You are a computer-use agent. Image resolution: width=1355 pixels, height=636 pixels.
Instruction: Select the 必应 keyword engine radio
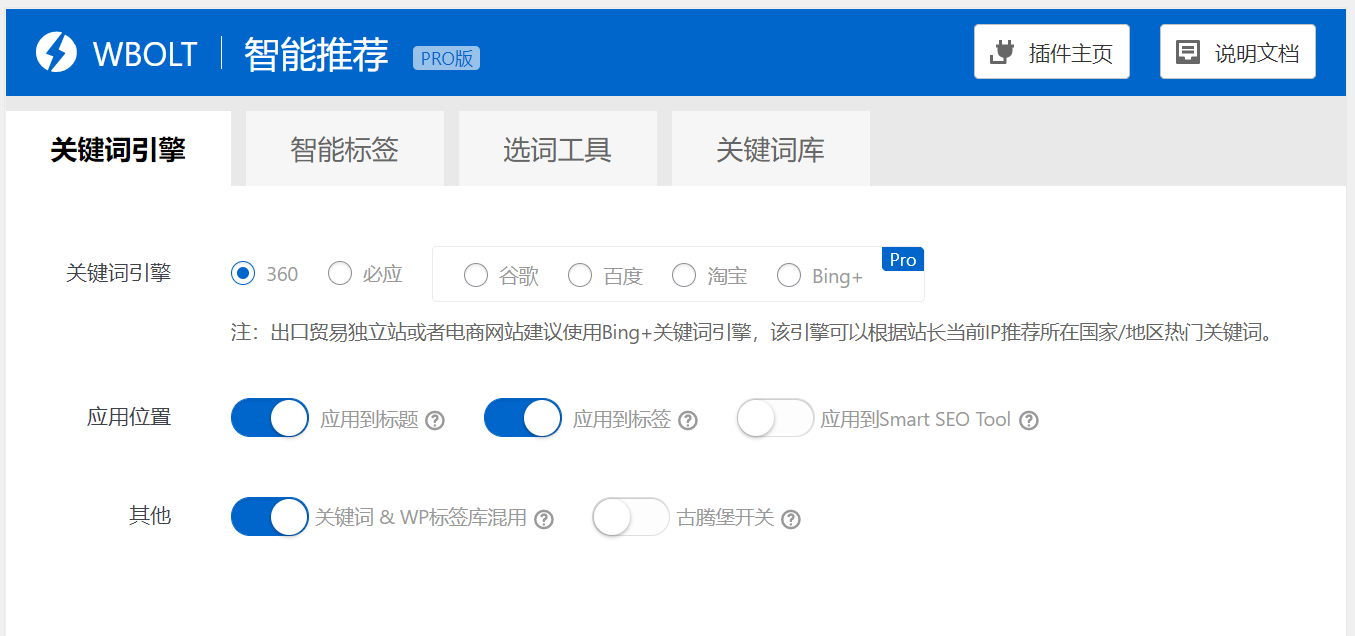pos(340,273)
